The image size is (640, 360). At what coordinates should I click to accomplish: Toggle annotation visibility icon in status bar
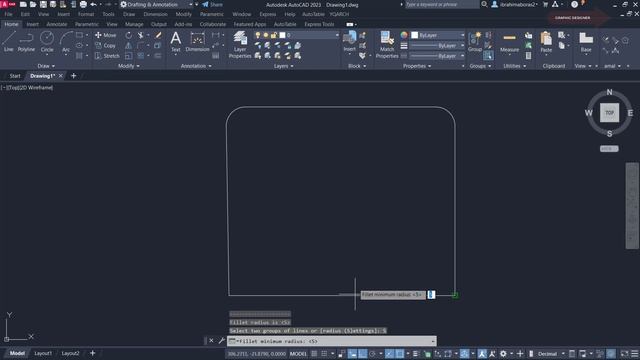[482, 353]
